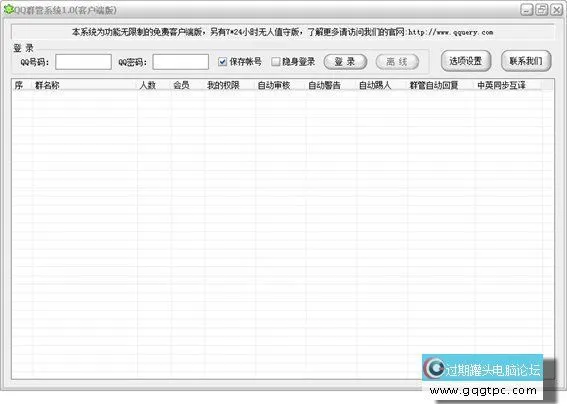The image size is (567, 409).
Task: Restore the QQ群管系统 window size
Action: 541,10
